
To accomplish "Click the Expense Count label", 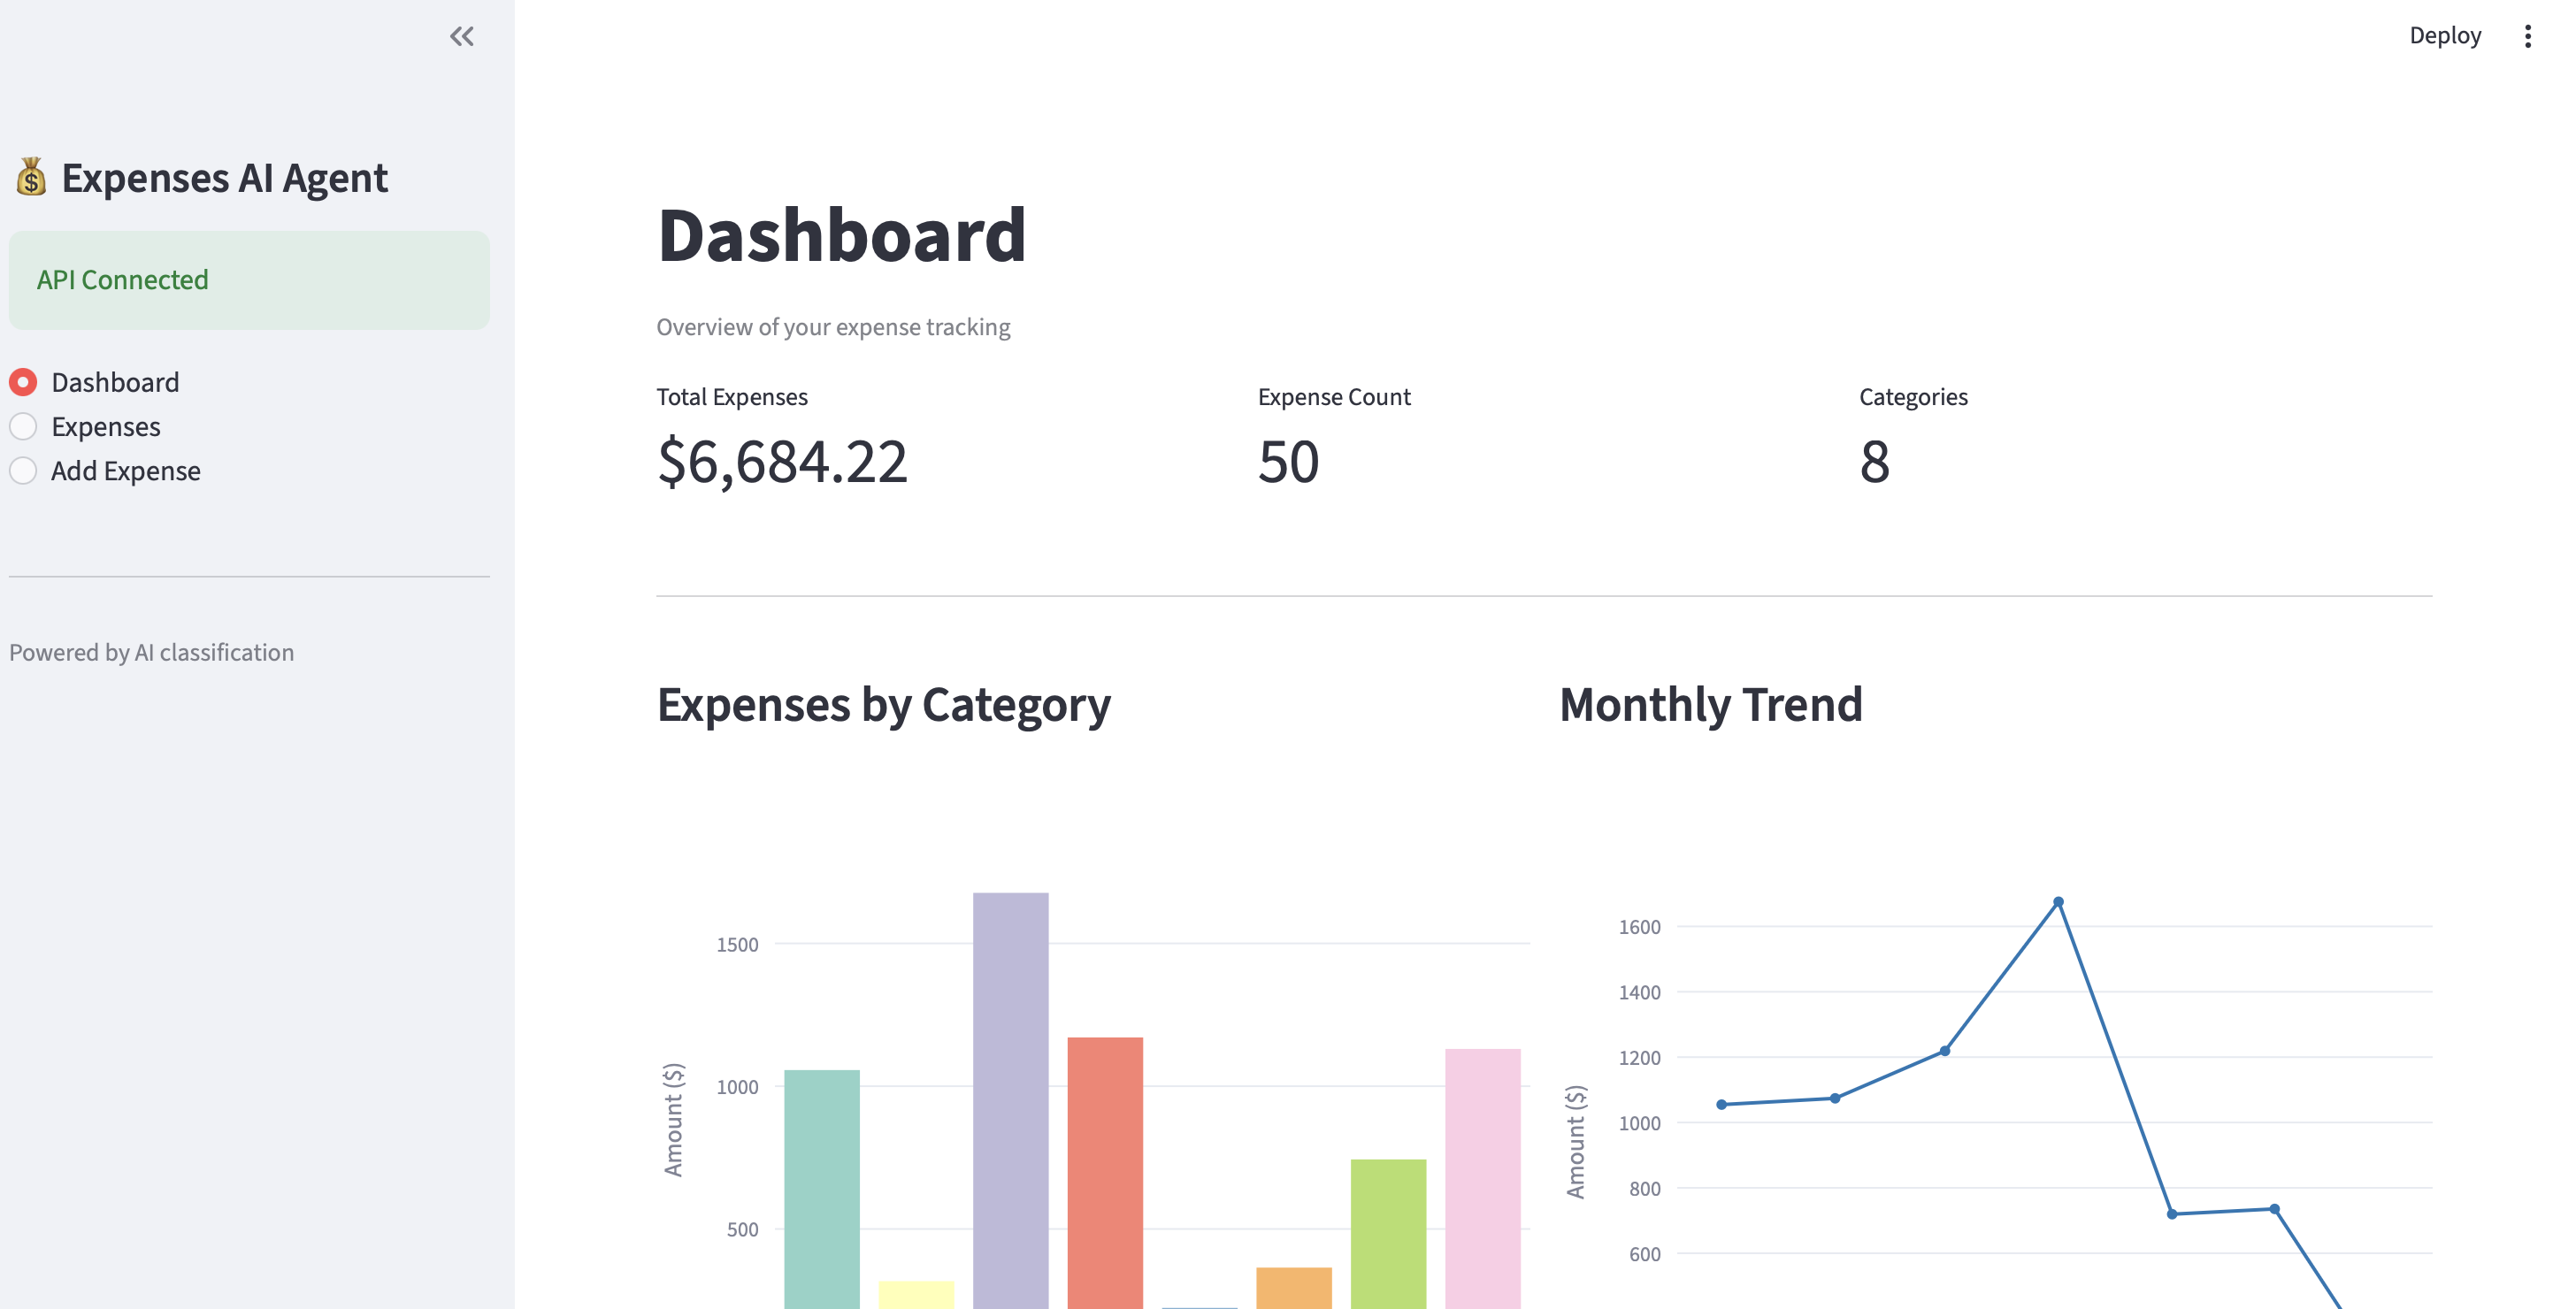I will tap(1334, 397).
